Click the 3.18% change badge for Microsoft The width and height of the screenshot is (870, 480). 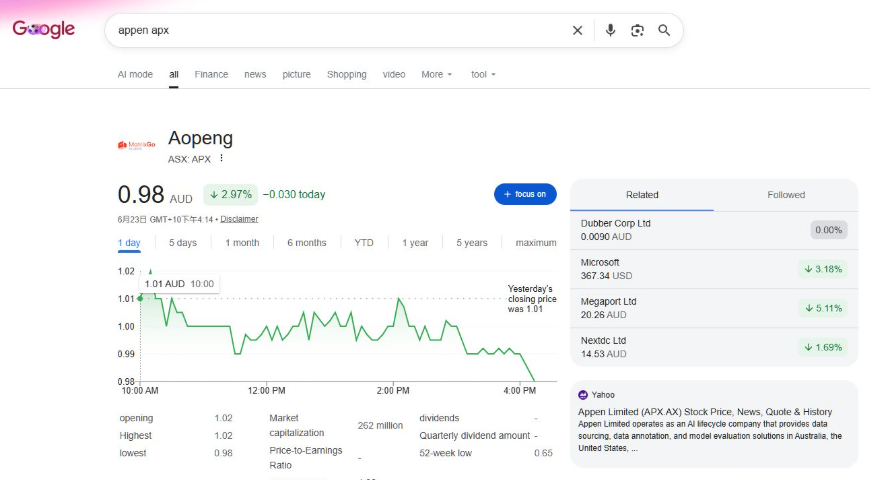tap(823, 269)
